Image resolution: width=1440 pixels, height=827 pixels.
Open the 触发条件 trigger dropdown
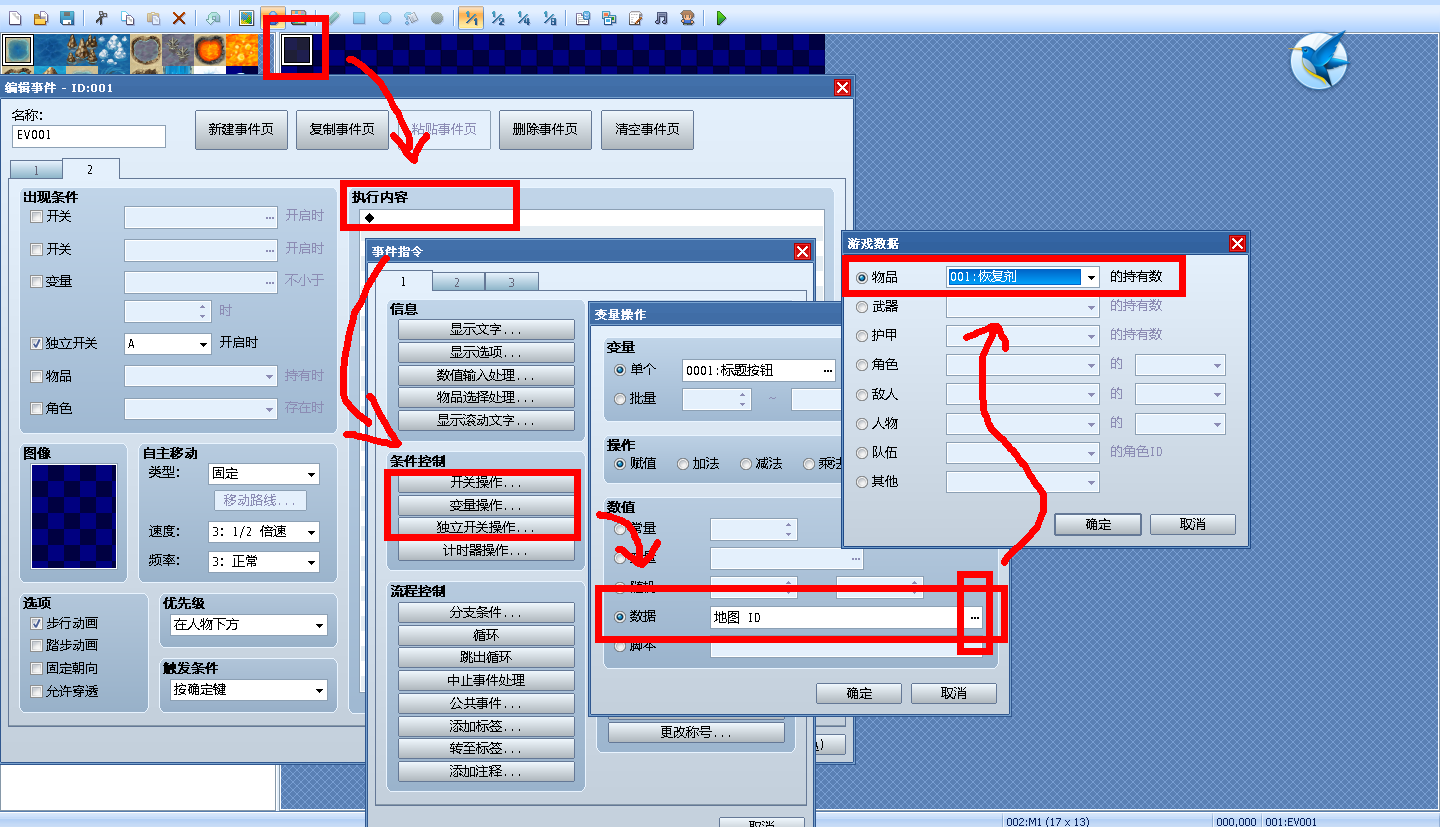click(319, 690)
